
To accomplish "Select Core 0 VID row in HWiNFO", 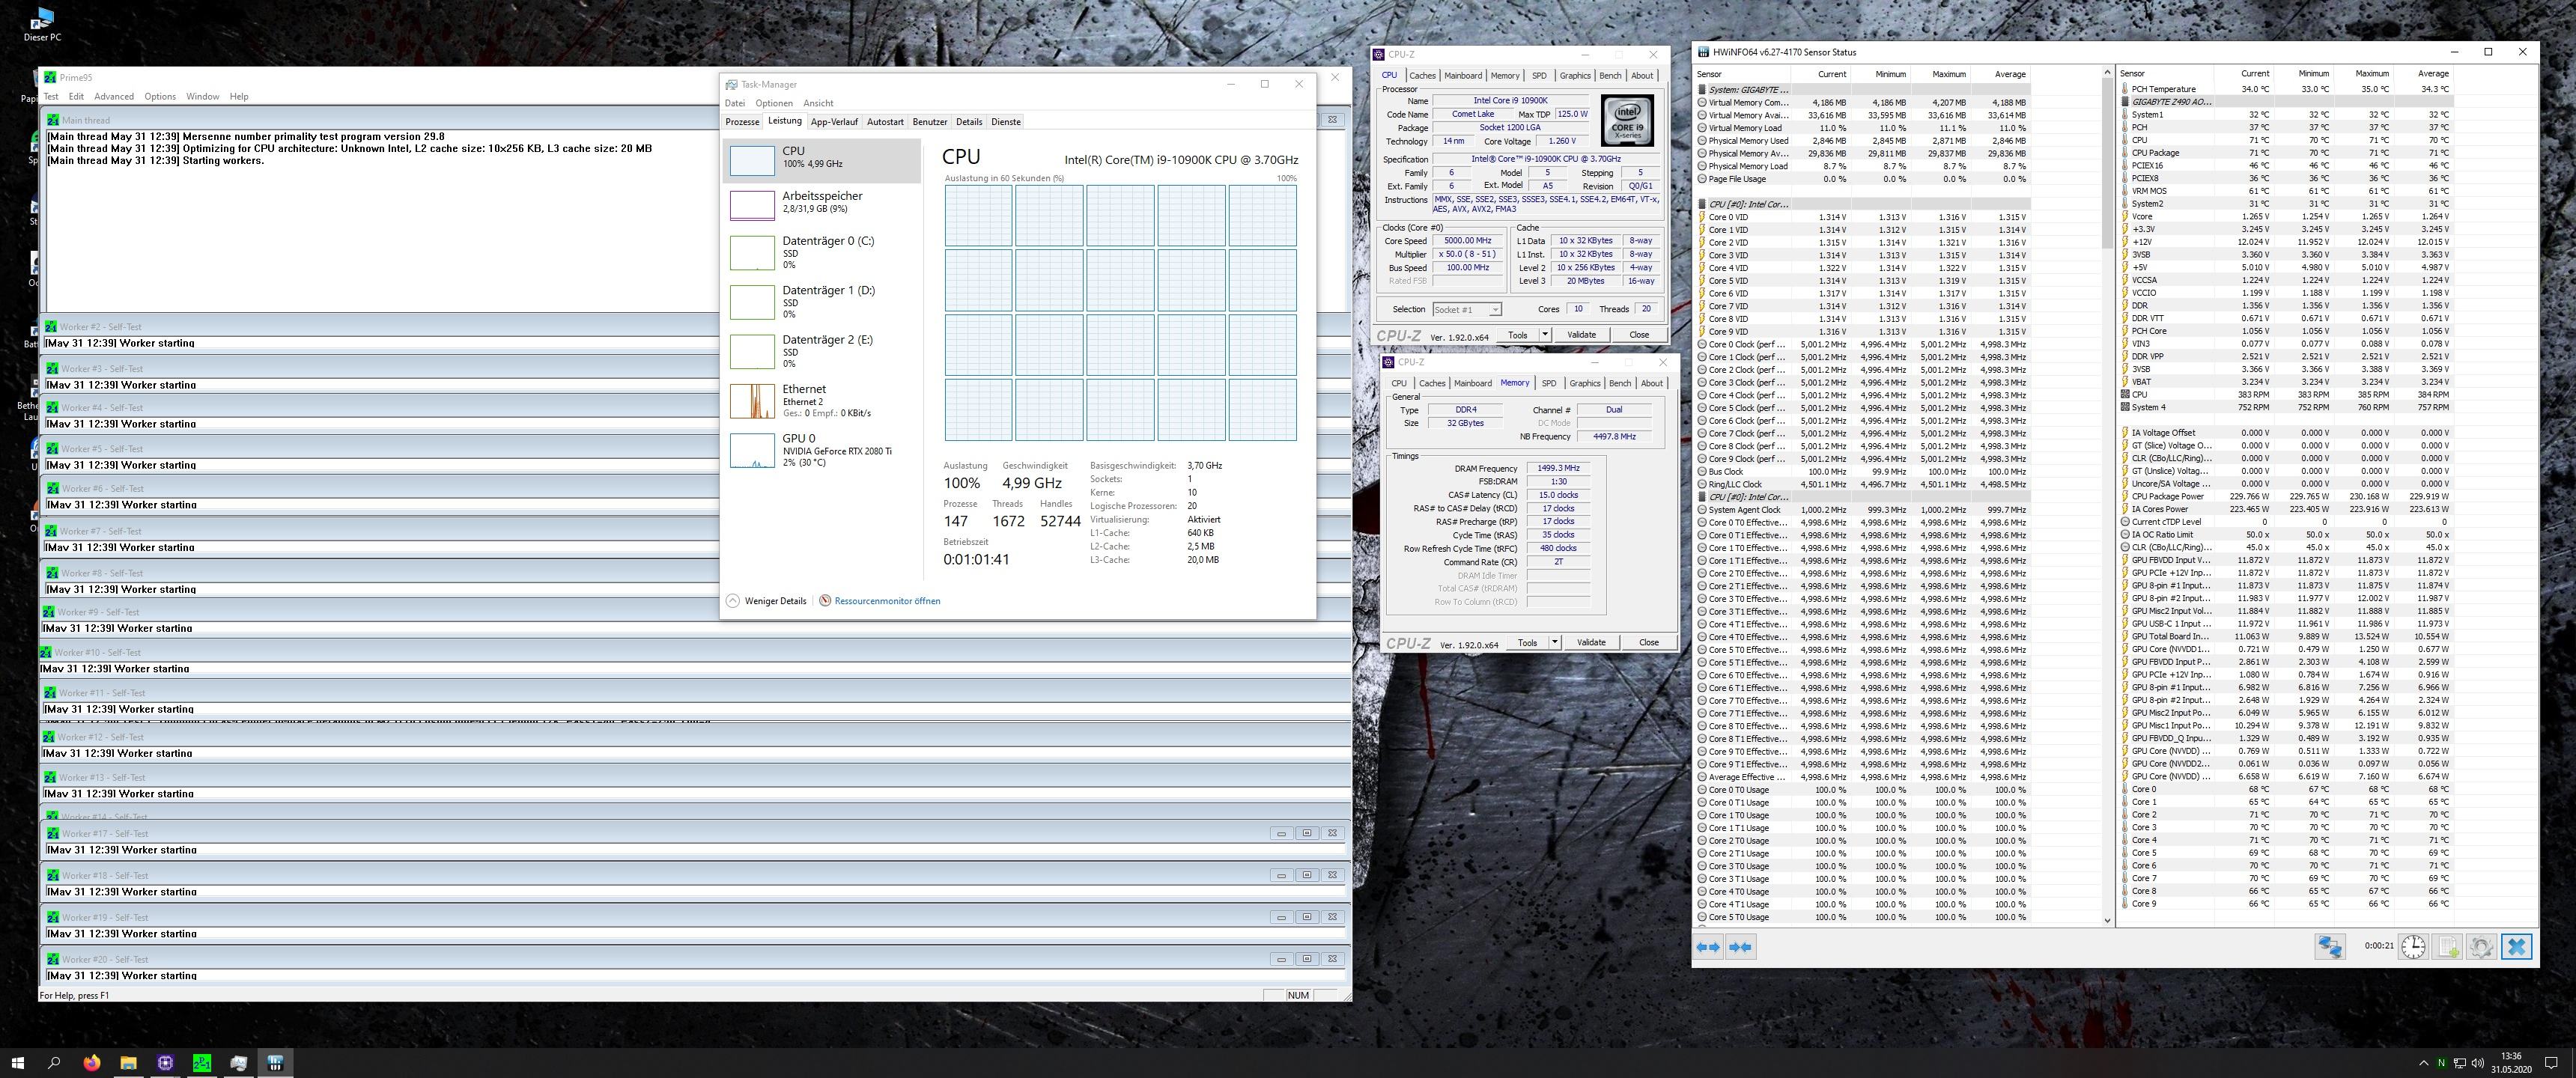I will [x=1864, y=217].
